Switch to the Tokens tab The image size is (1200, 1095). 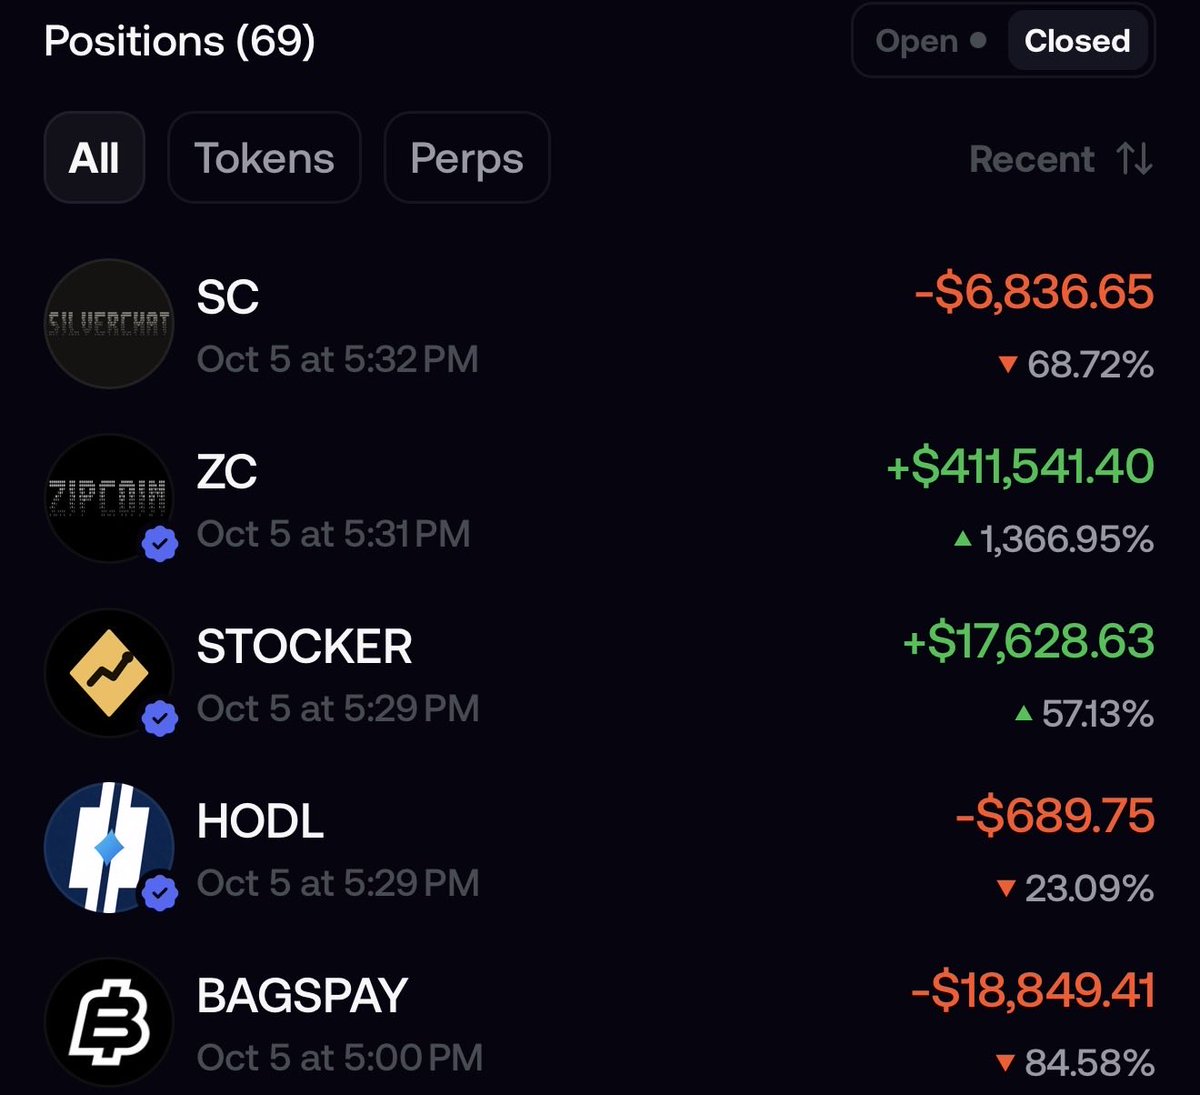click(264, 158)
